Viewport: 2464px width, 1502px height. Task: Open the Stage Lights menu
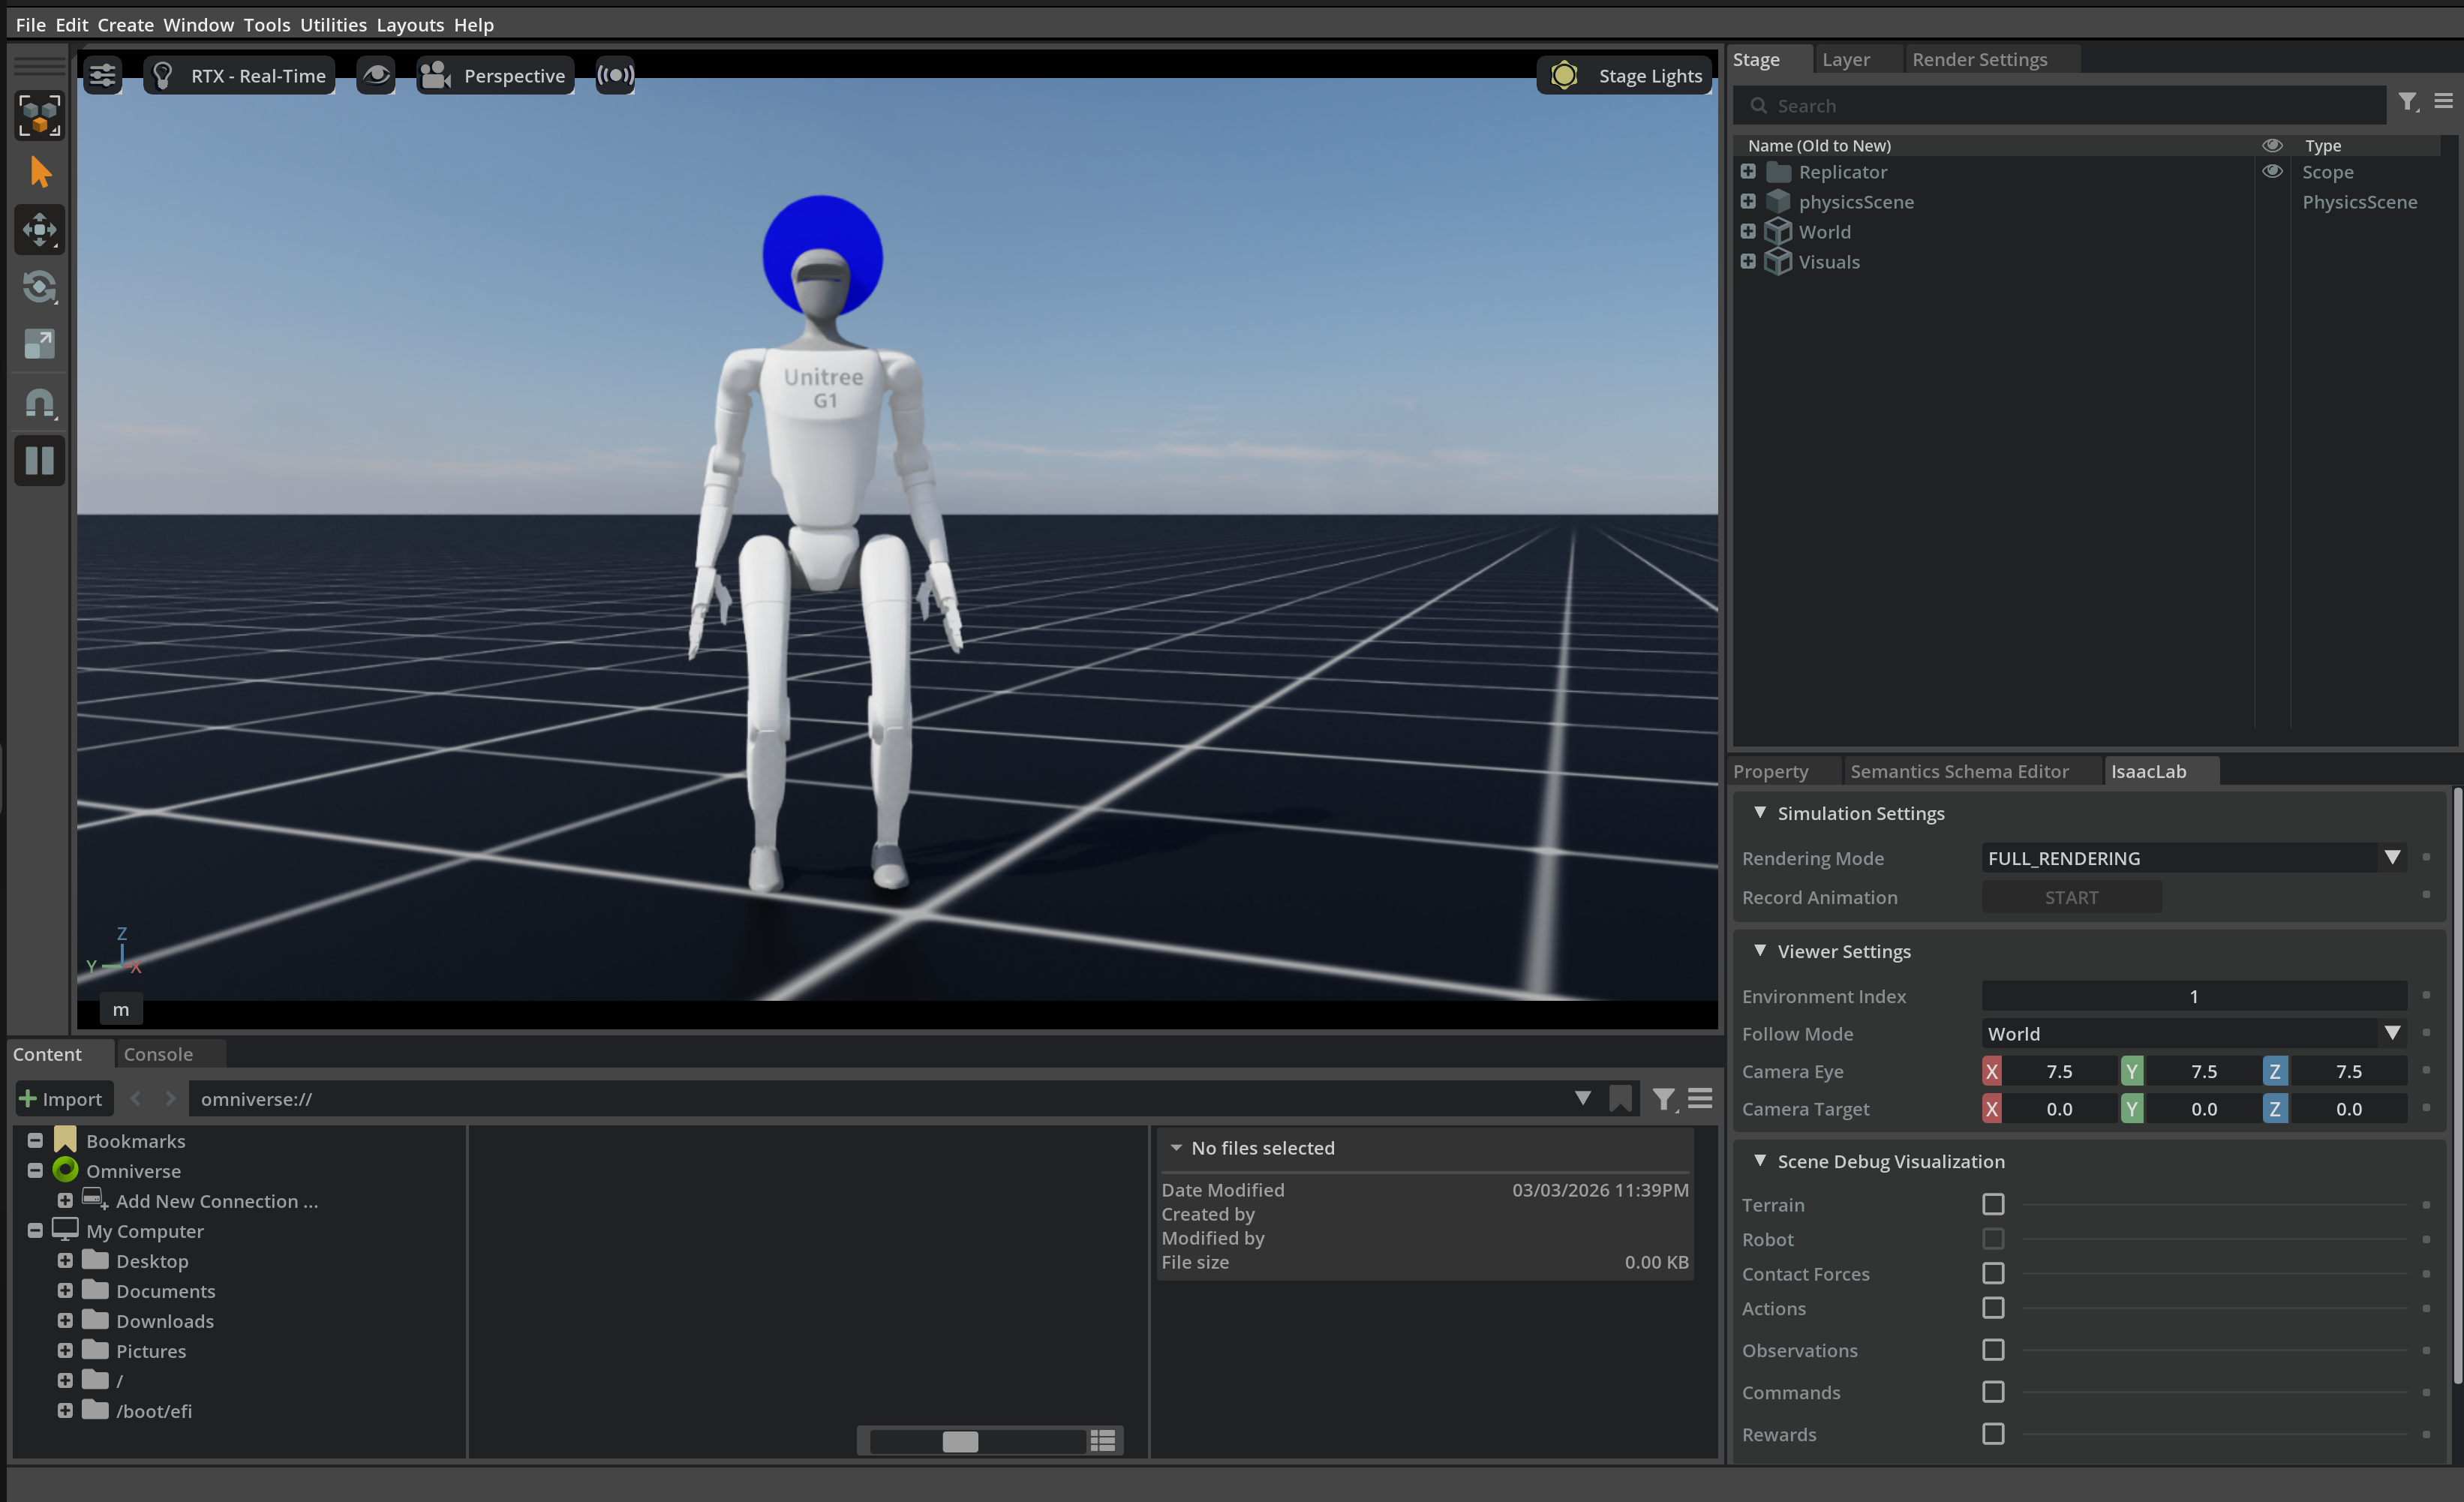pyautogui.click(x=1624, y=75)
